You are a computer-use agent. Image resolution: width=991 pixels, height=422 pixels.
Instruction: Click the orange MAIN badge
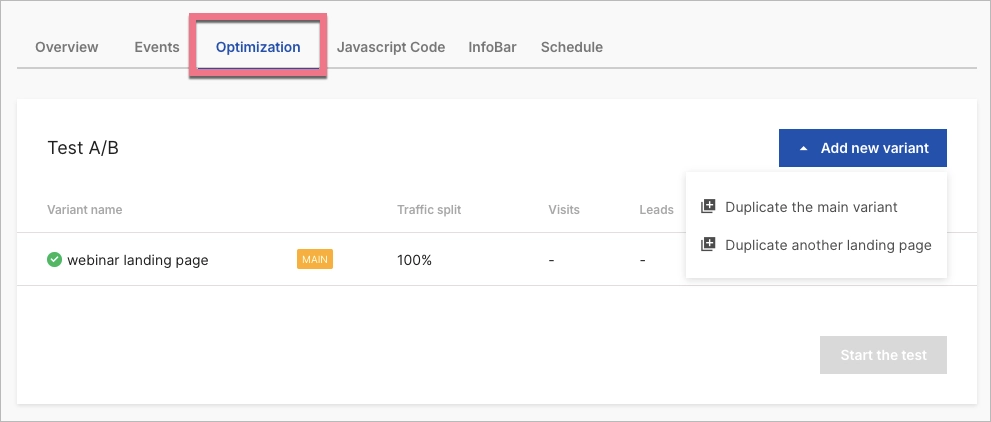(x=315, y=260)
